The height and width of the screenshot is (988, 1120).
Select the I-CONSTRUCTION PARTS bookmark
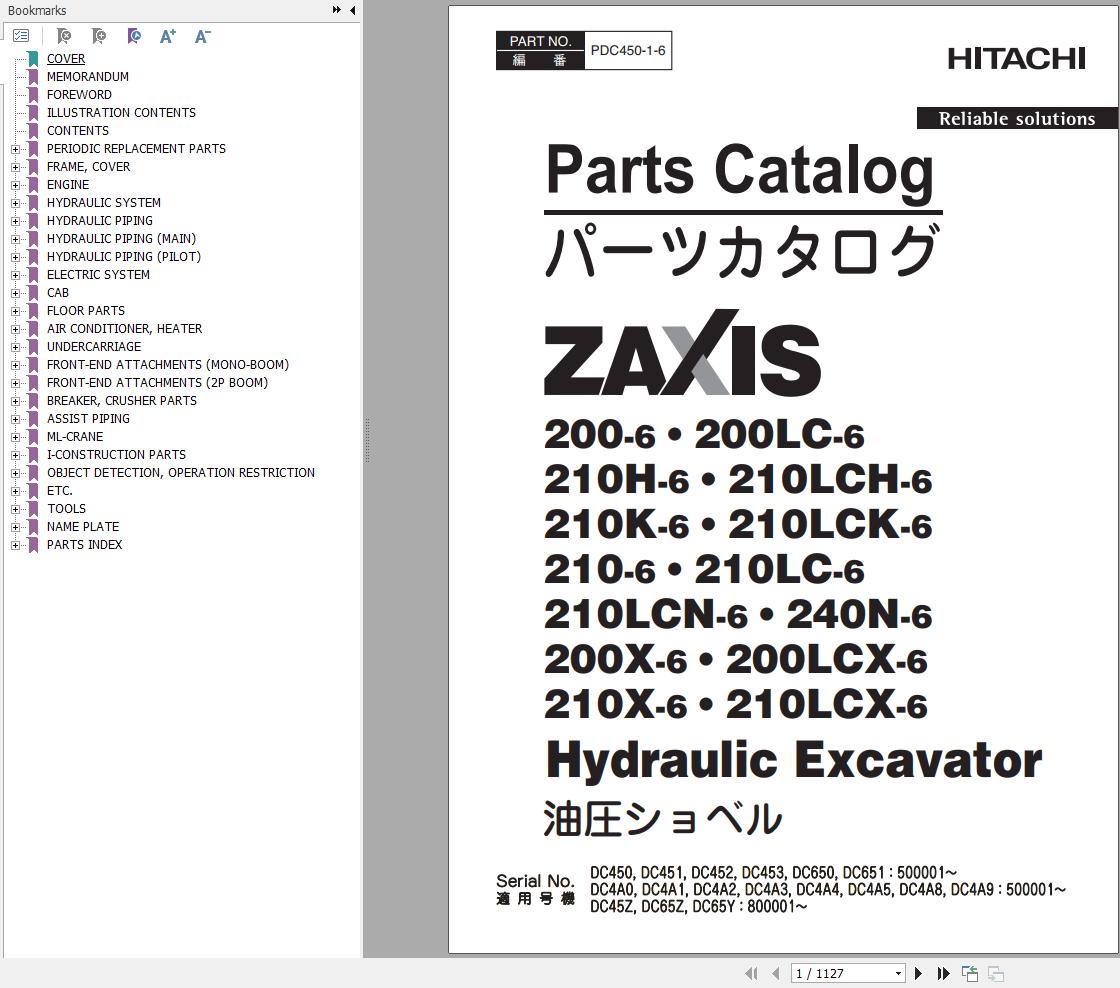click(x=116, y=454)
